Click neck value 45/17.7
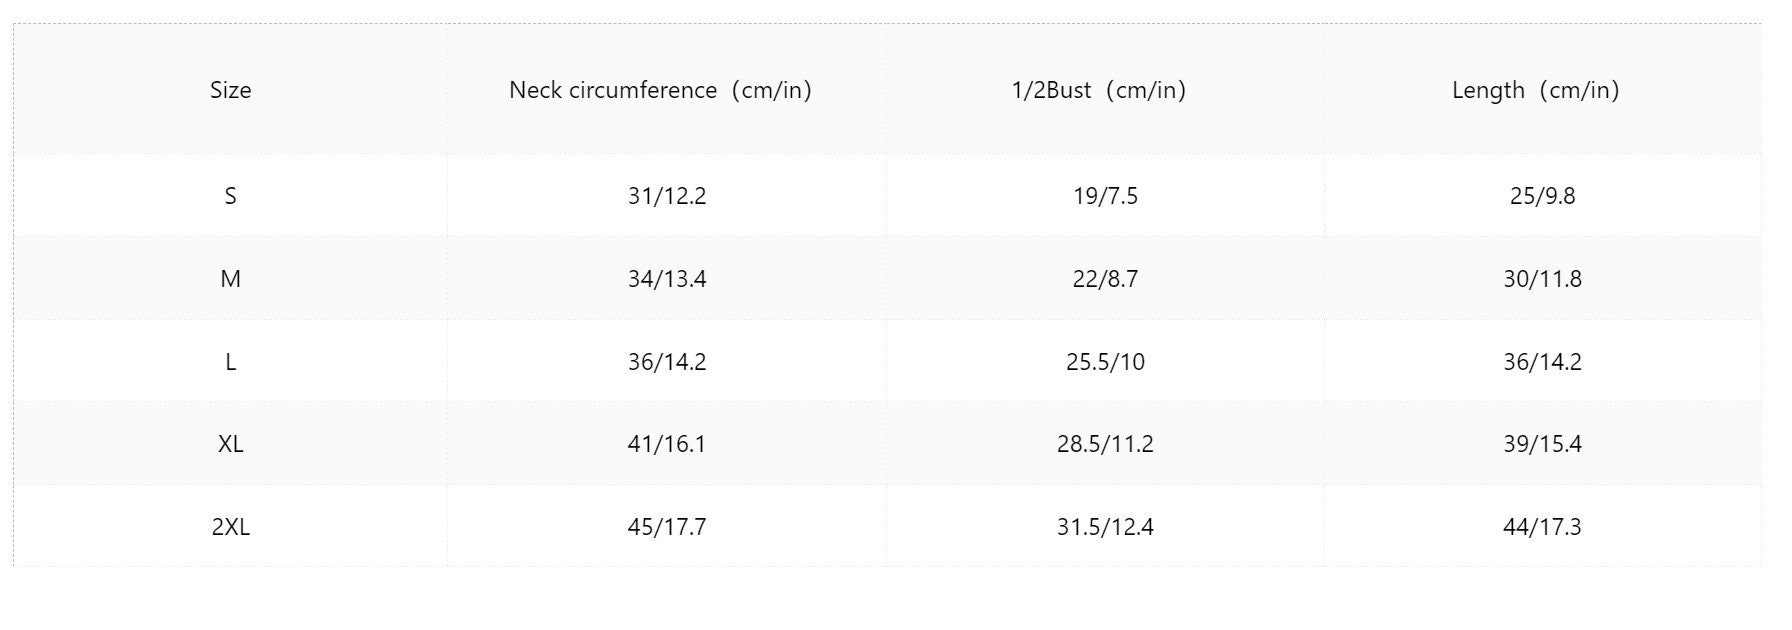Viewport: 1792px width, 630px height. [667, 527]
